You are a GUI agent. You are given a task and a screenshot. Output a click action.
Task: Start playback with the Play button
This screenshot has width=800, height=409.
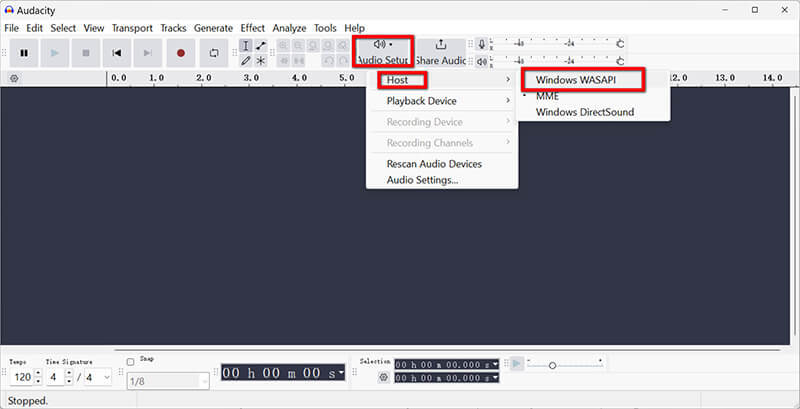[55, 53]
